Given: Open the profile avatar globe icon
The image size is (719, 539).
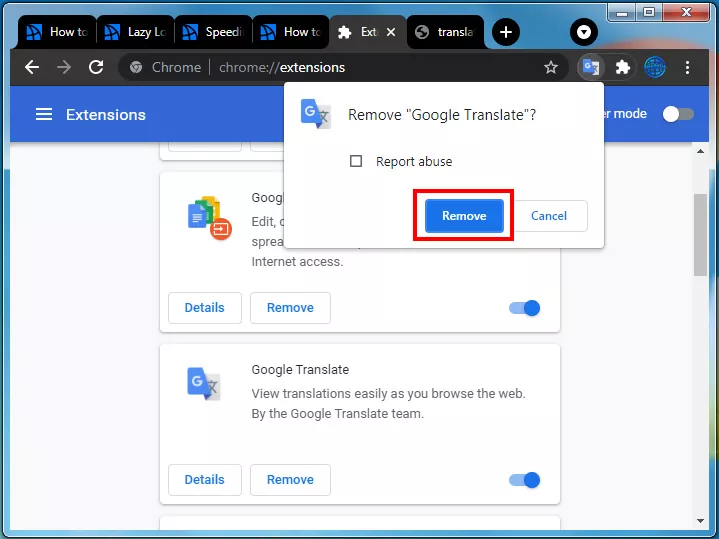Looking at the screenshot, I should click(x=655, y=67).
